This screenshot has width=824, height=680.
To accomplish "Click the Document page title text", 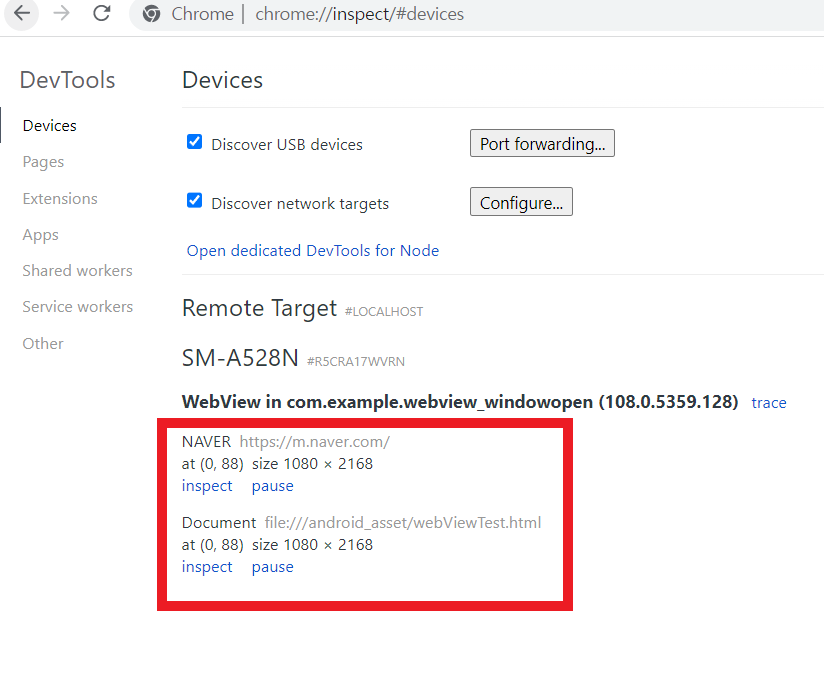I will click(219, 523).
